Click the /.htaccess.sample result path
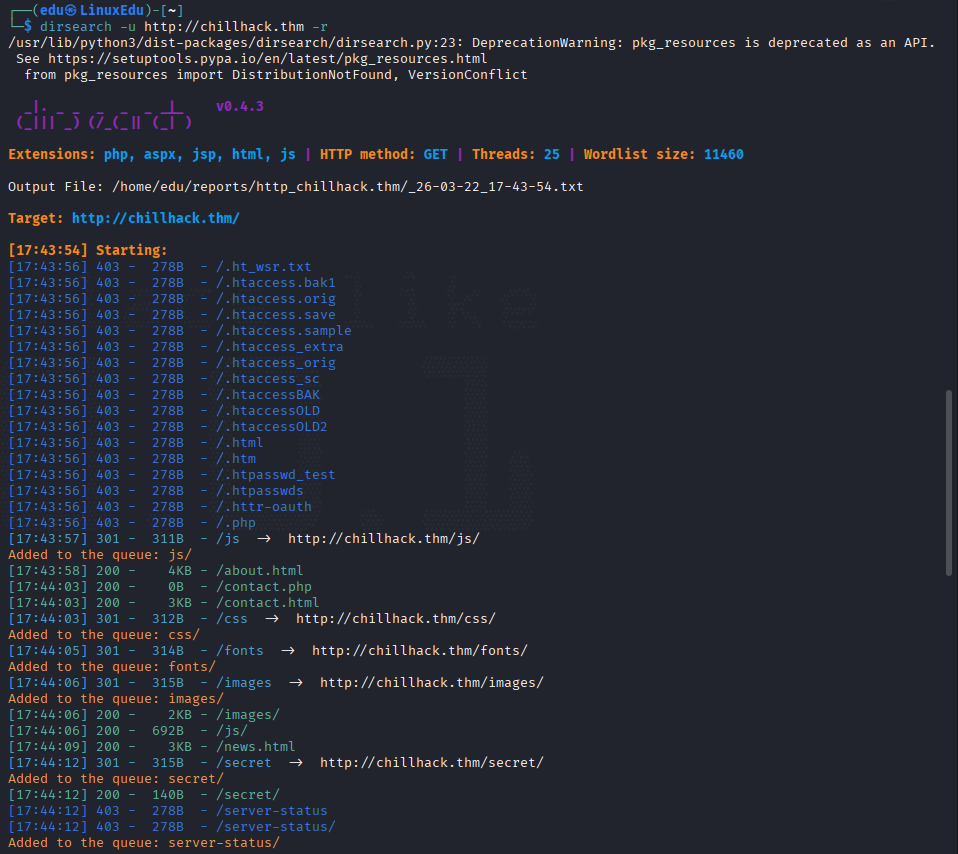Image resolution: width=958 pixels, height=854 pixels. tap(284, 330)
